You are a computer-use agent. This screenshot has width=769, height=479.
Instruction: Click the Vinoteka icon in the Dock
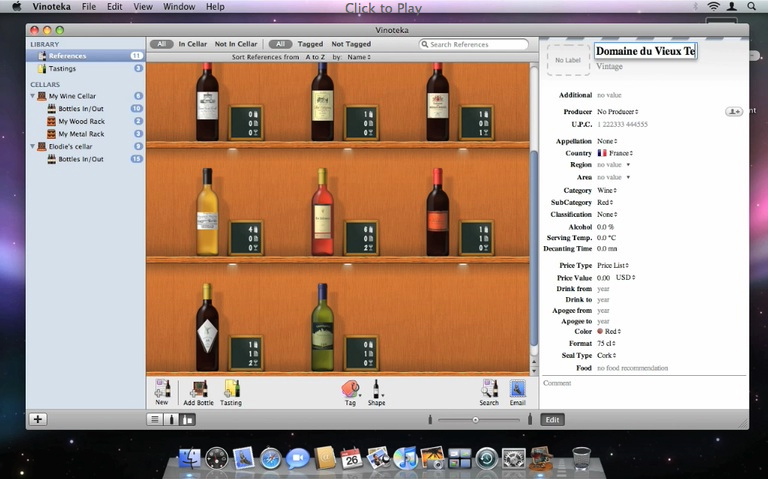(541, 458)
